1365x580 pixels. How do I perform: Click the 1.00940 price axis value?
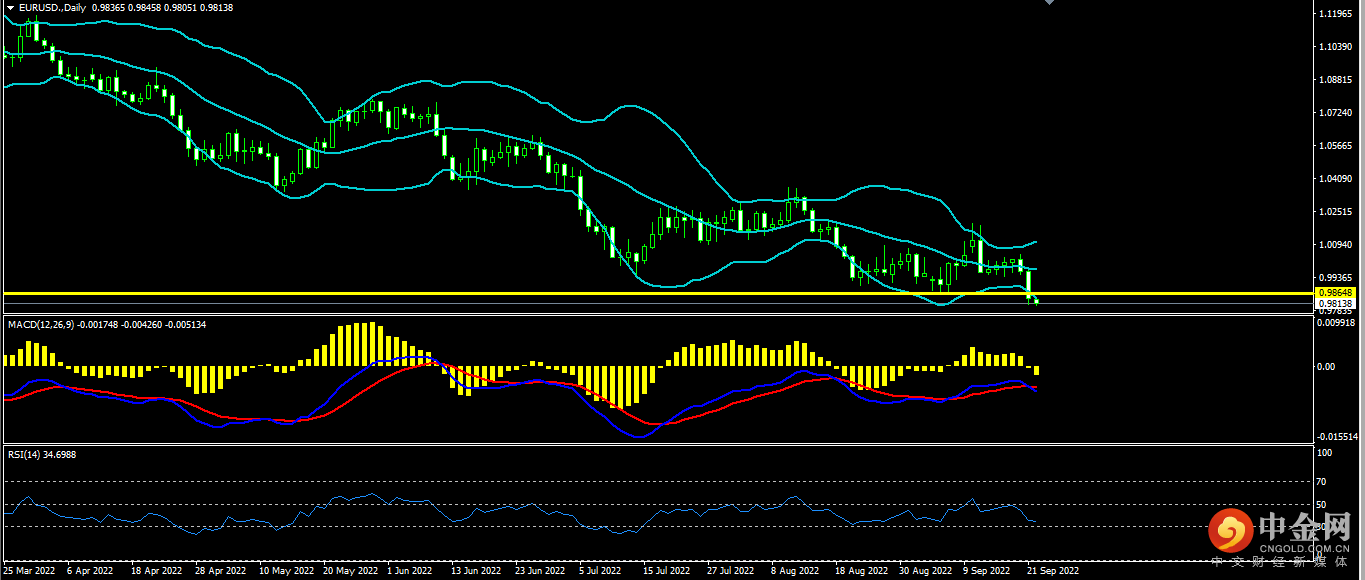tap(1336, 245)
